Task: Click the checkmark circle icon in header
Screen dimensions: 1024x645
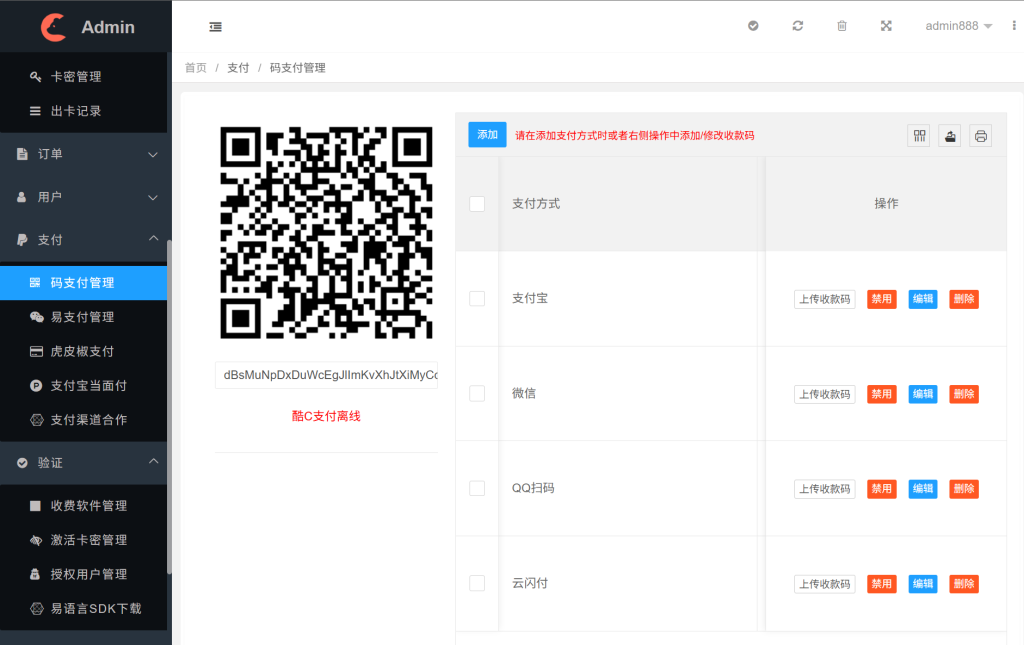Action: pos(753,26)
